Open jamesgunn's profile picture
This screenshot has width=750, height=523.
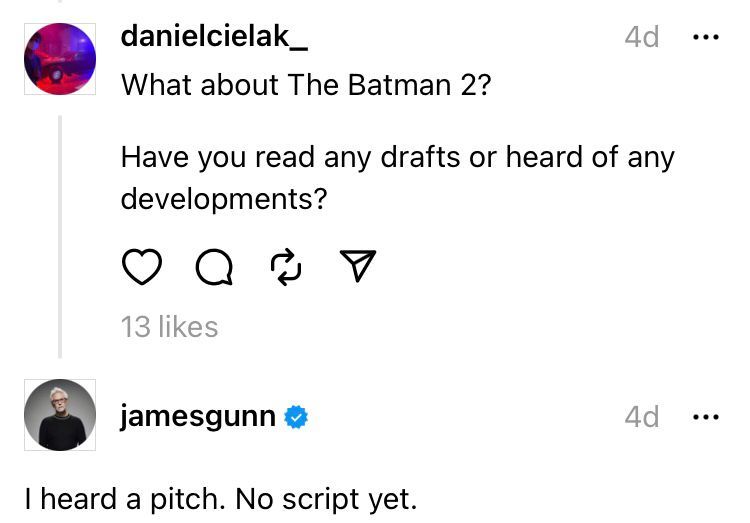point(59,415)
